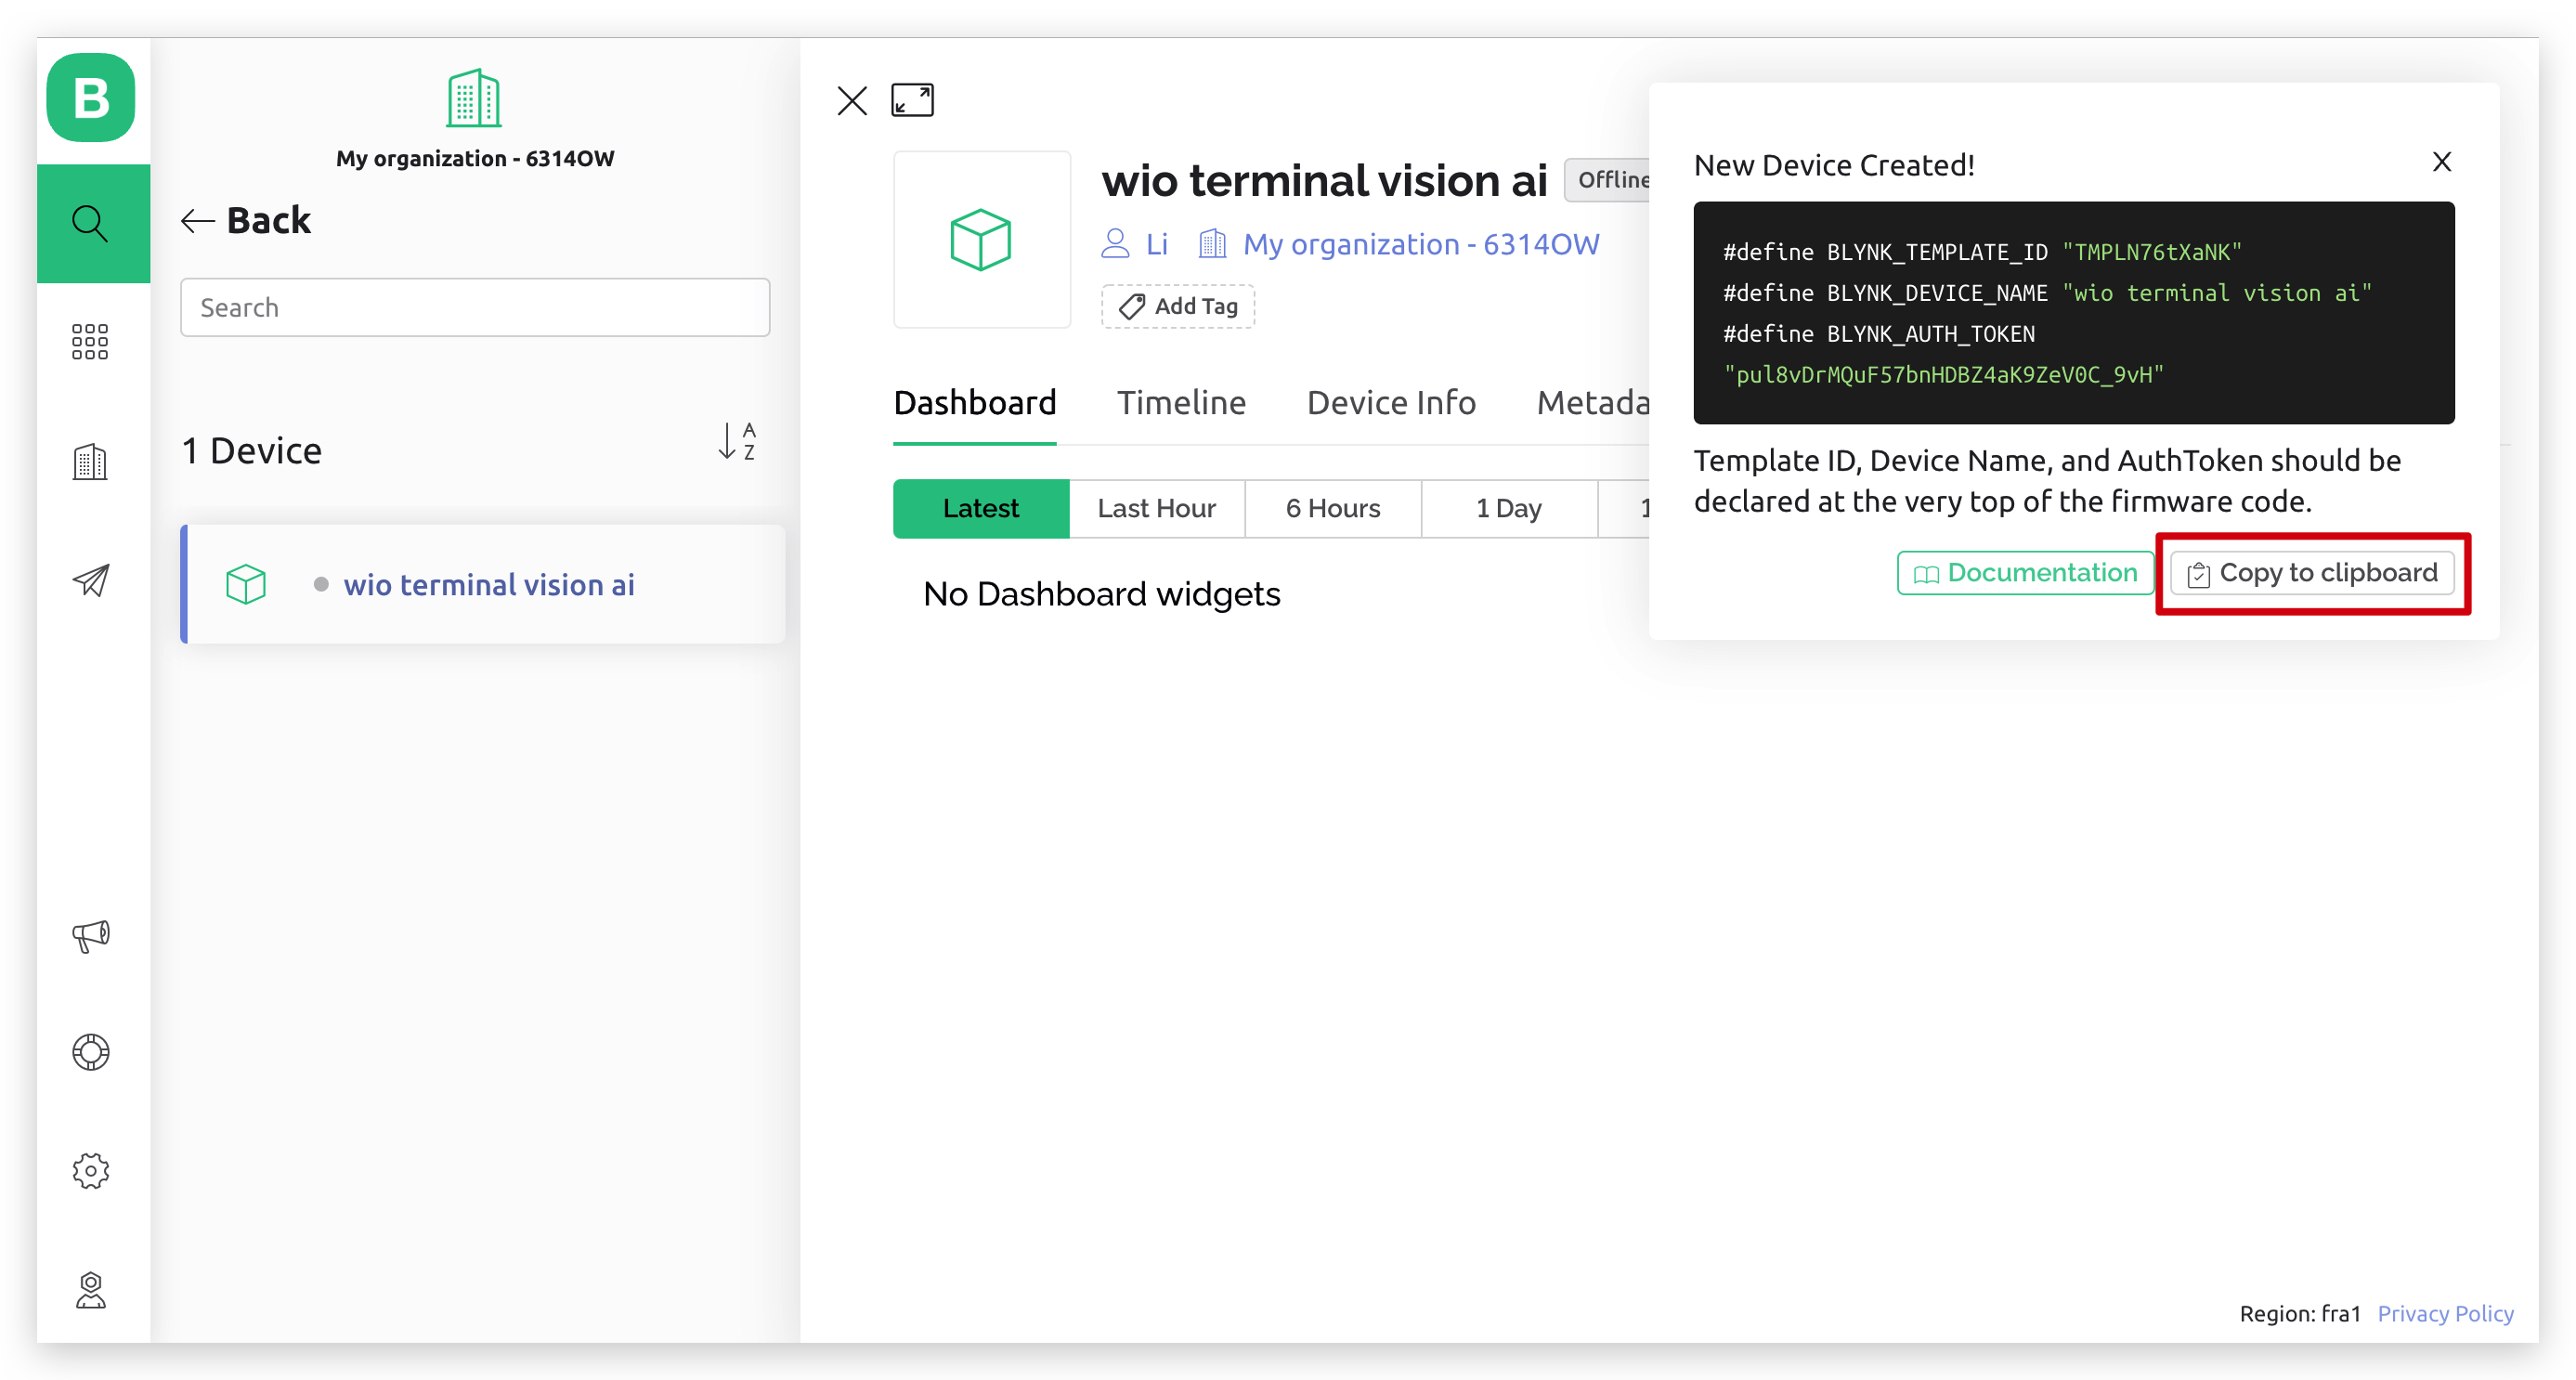The height and width of the screenshot is (1380, 2576).
Task: Select the Latest time range
Action: coord(981,508)
